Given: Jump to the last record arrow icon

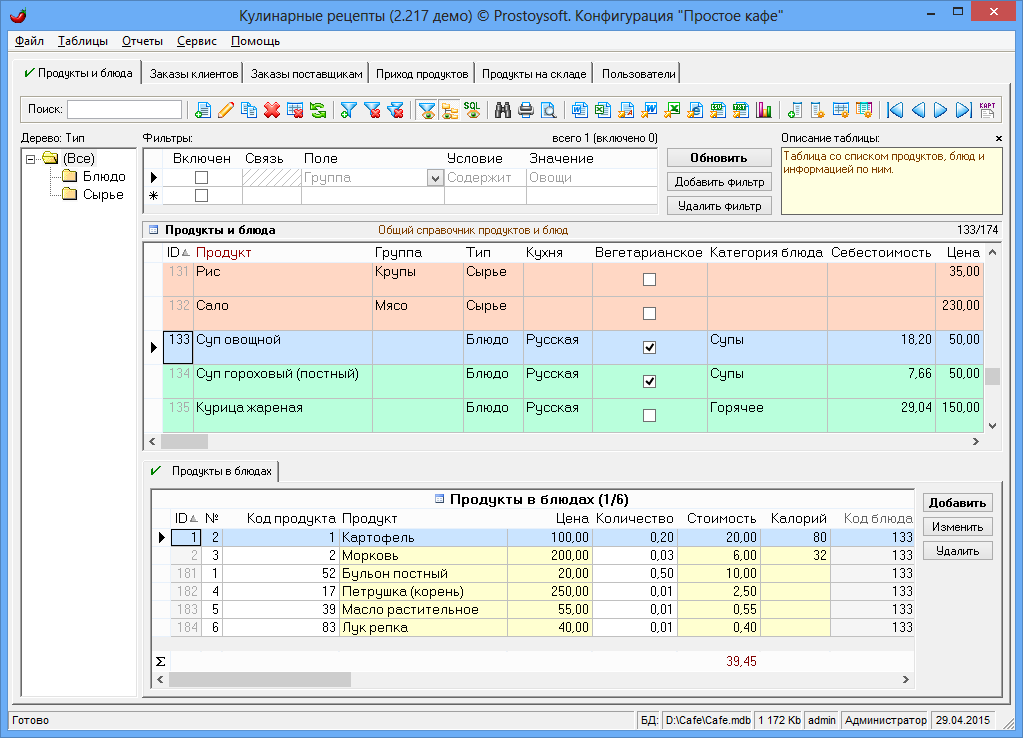Looking at the screenshot, I should click(963, 110).
